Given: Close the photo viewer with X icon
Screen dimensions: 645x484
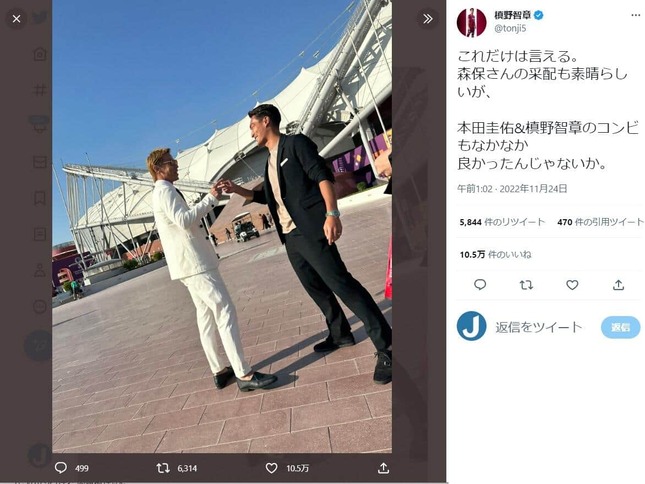Looking at the screenshot, I should click(16, 19).
